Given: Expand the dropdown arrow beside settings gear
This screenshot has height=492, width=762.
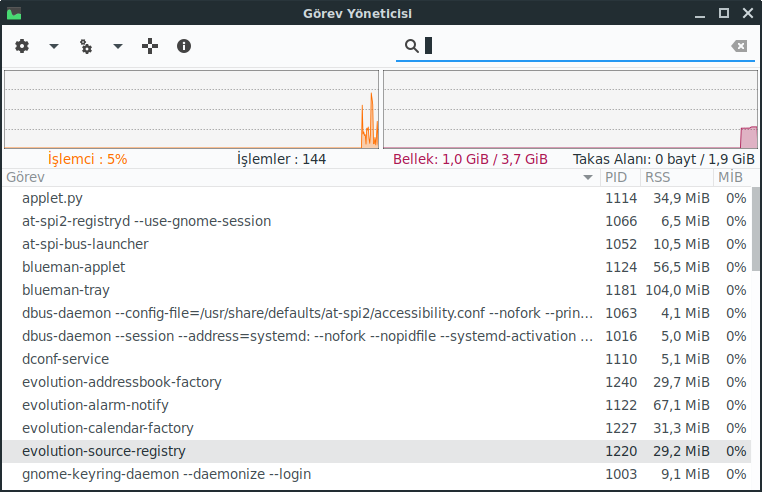Looking at the screenshot, I should 54,46.
